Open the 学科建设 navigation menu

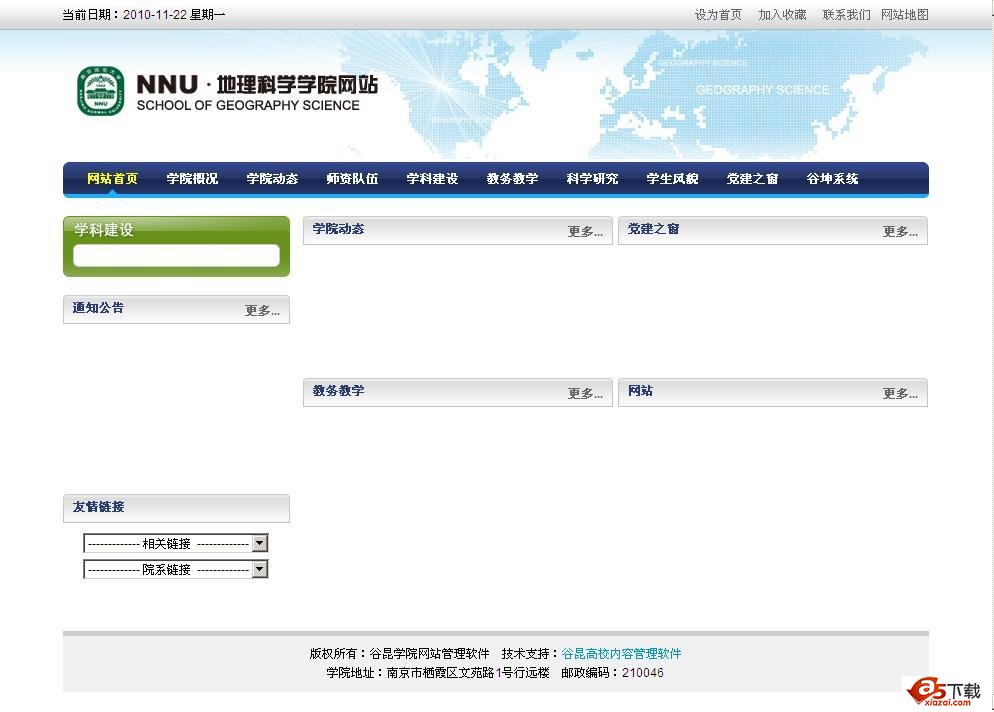432,178
